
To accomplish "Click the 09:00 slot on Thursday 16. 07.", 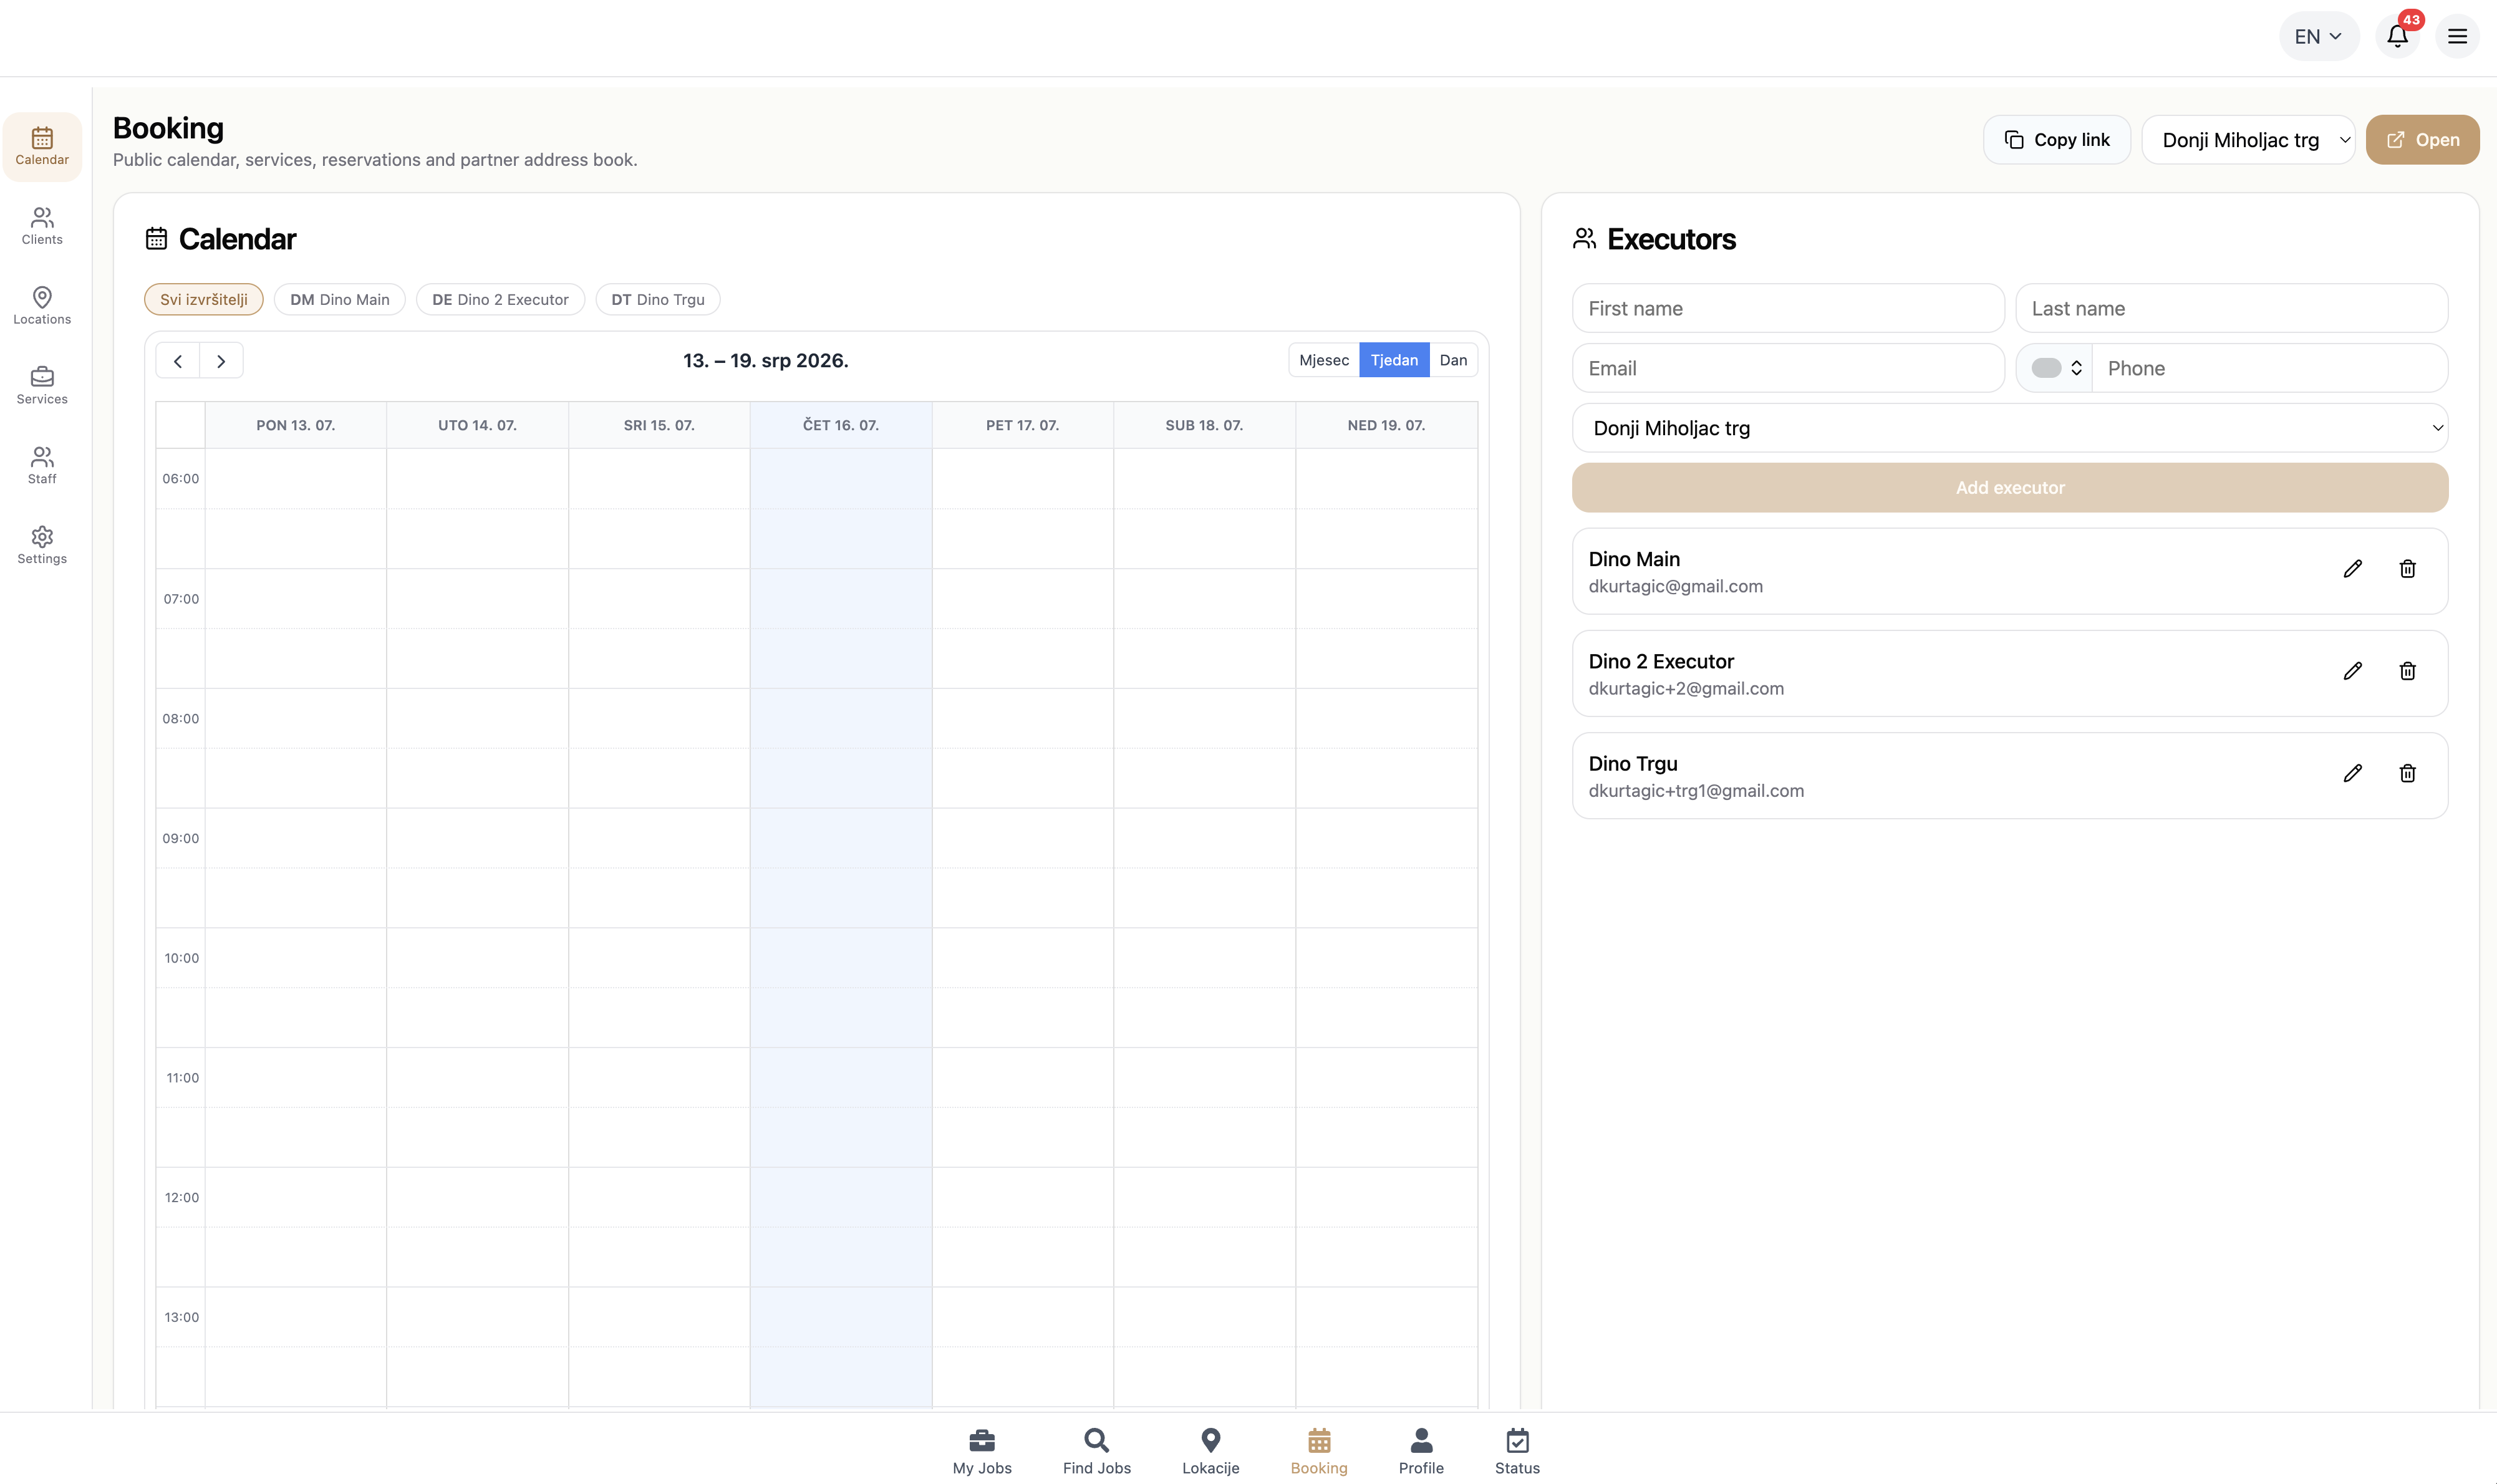I will pos(841,838).
